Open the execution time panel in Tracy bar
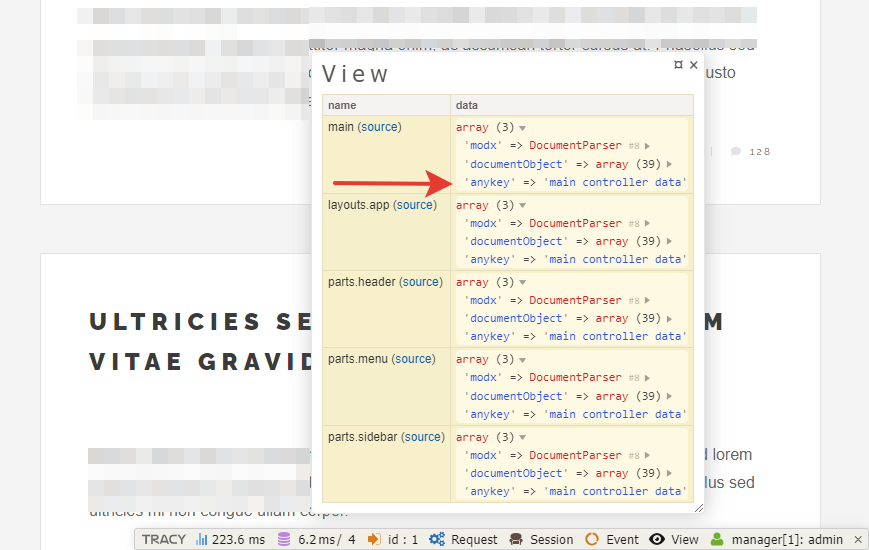869x550 pixels. click(231, 539)
